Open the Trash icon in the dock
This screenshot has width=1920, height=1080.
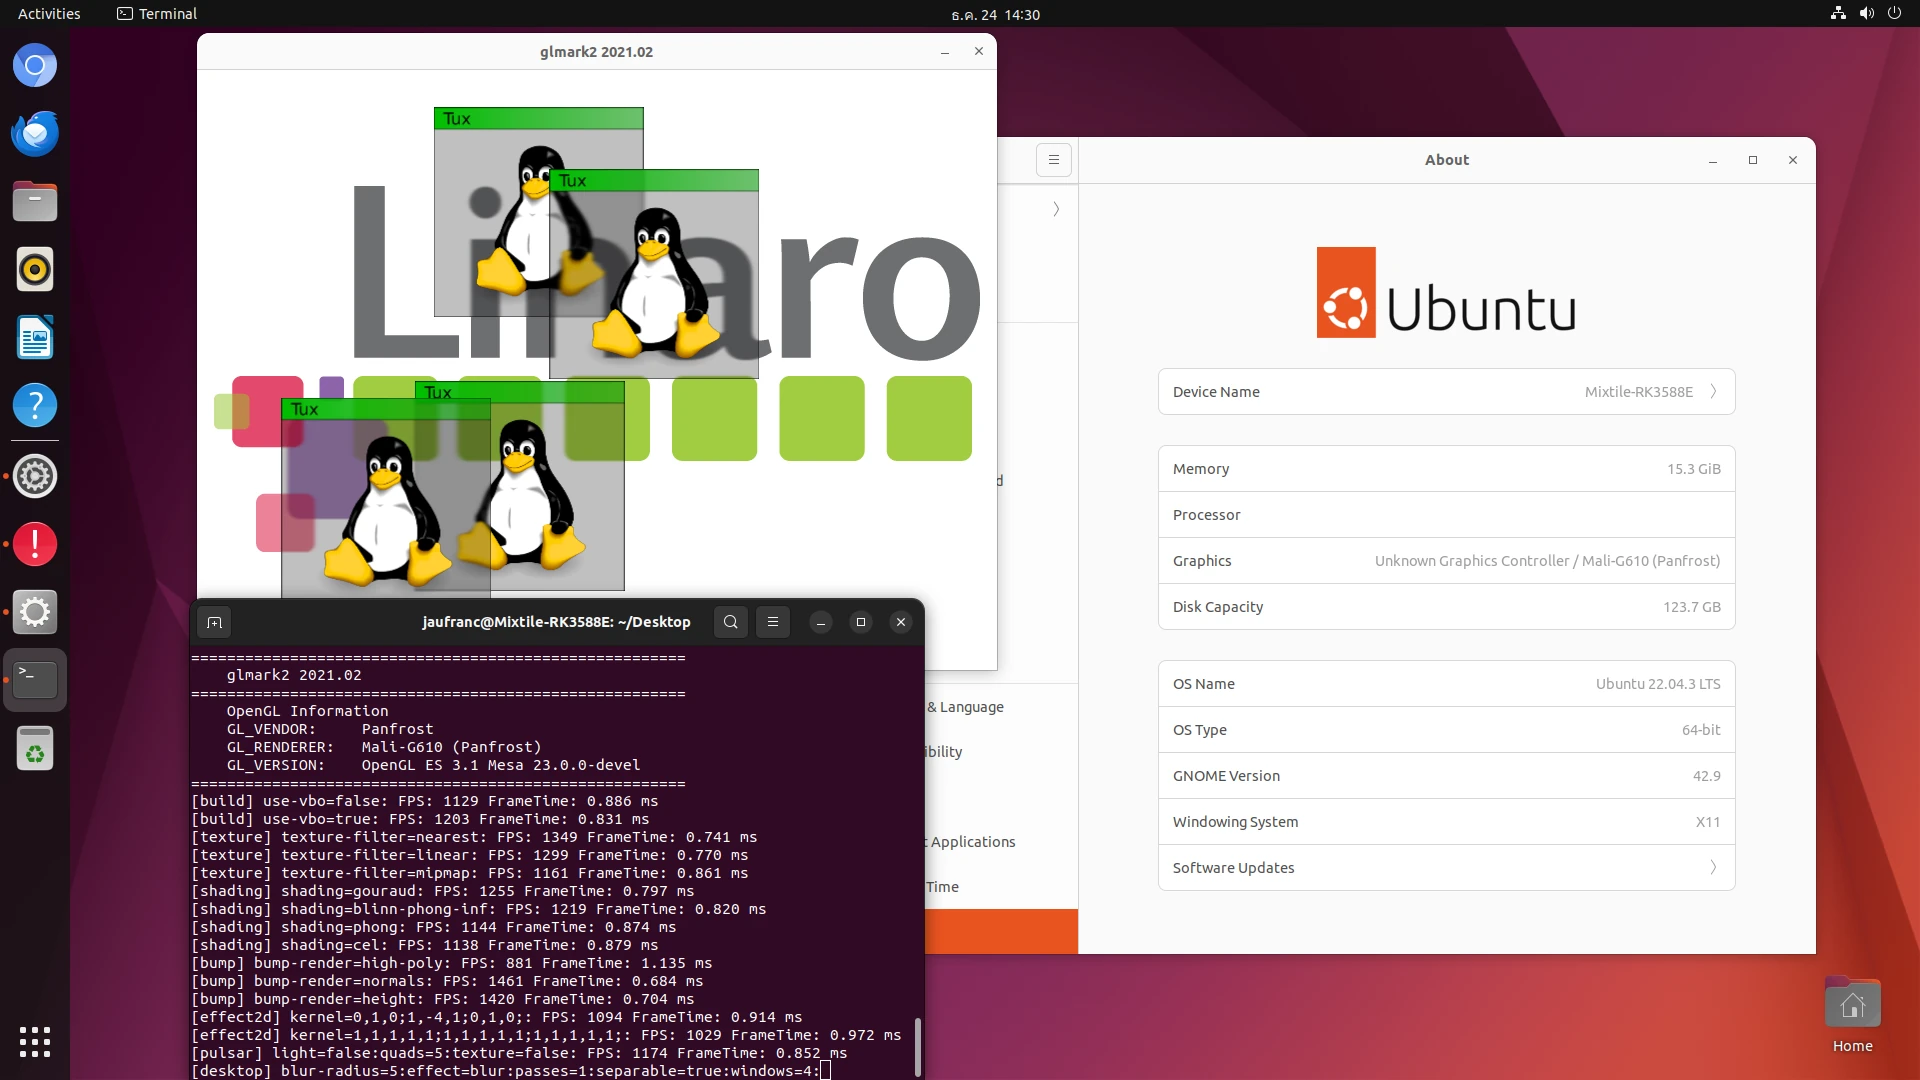(35, 748)
